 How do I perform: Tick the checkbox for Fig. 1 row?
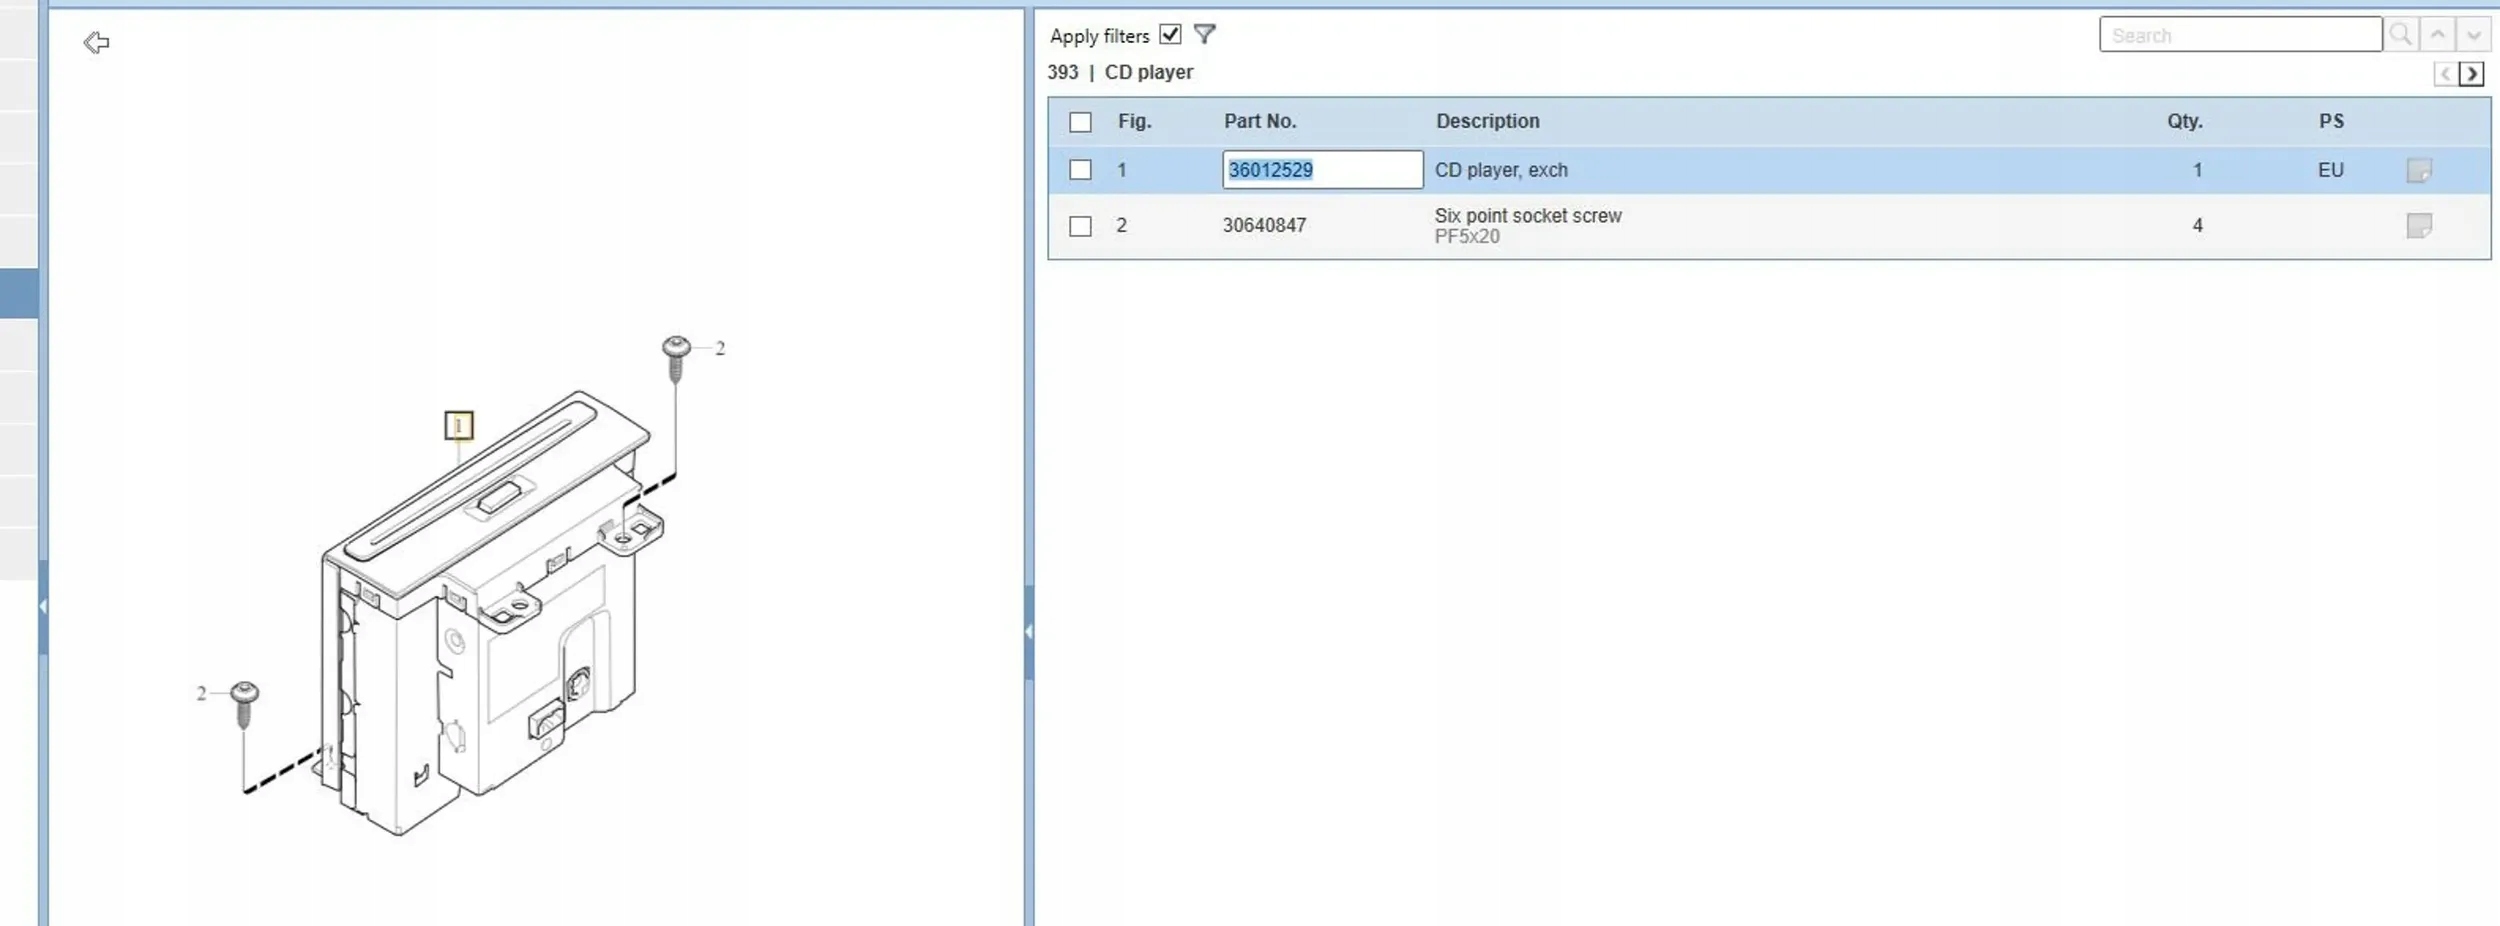pos(1080,170)
